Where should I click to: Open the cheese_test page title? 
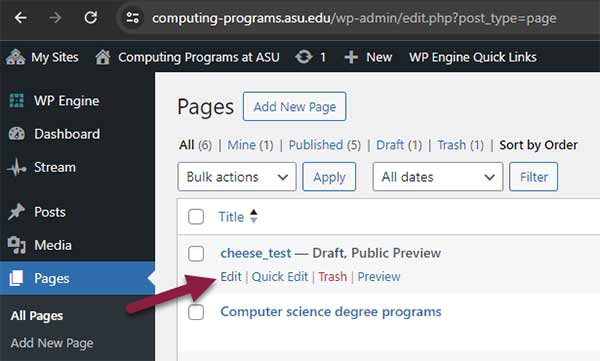pyautogui.click(x=256, y=253)
